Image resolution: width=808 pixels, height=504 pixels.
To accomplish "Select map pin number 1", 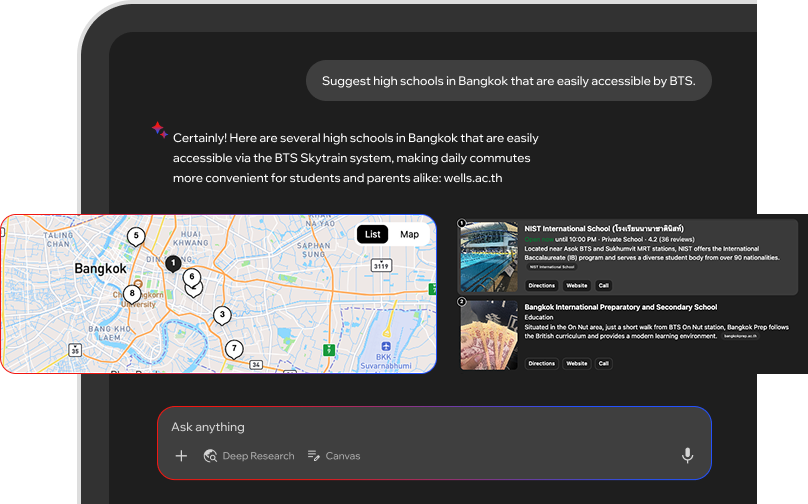I will click(173, 263).
